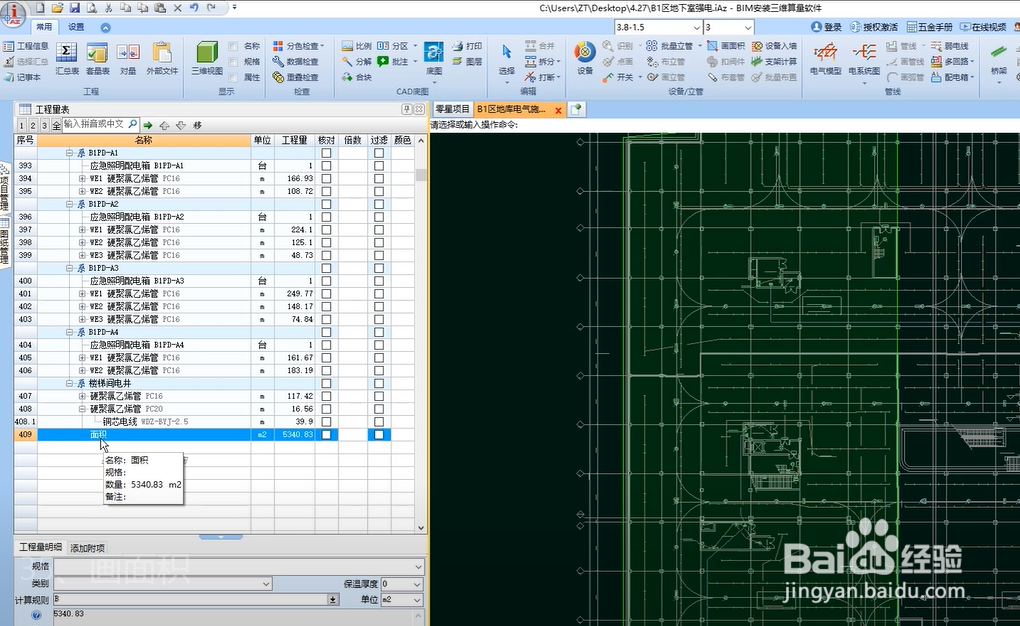Image resolution: width=1020 pixels, height=626 pixels.
Task: Click the green arrow in 工程量表 toolbar
Action: (x=148, y=125)
